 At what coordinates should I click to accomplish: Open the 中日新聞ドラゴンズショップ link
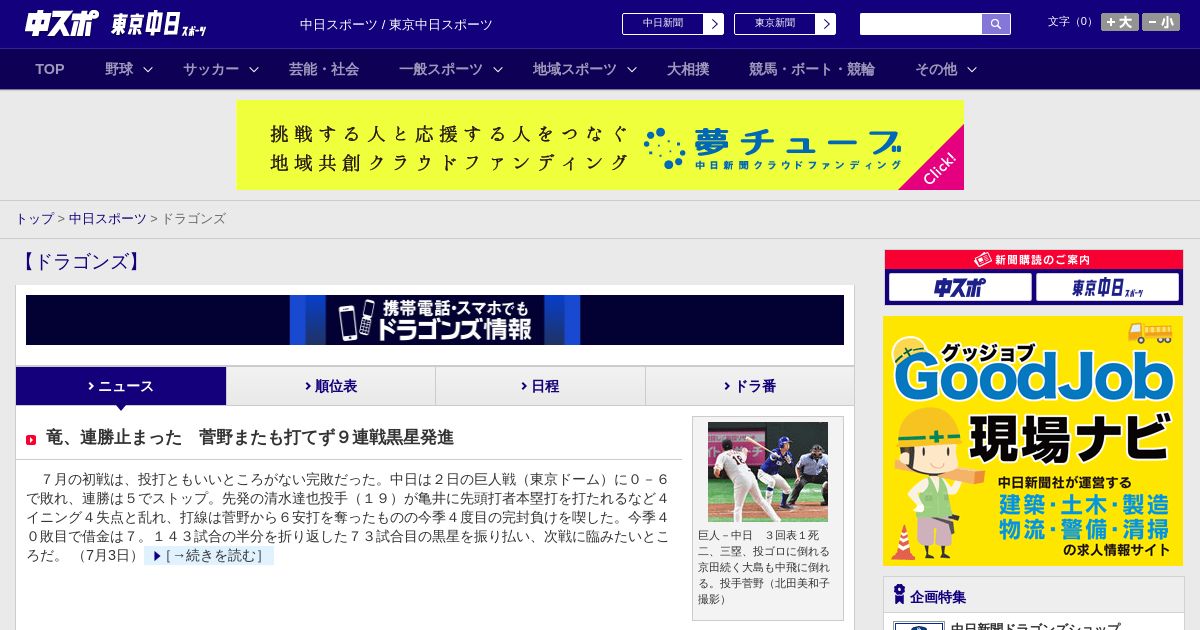click(1035, 626)
